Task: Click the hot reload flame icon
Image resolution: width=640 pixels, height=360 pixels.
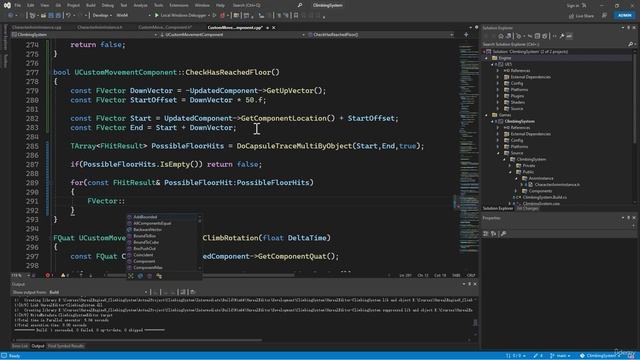Action: [222, 16]
